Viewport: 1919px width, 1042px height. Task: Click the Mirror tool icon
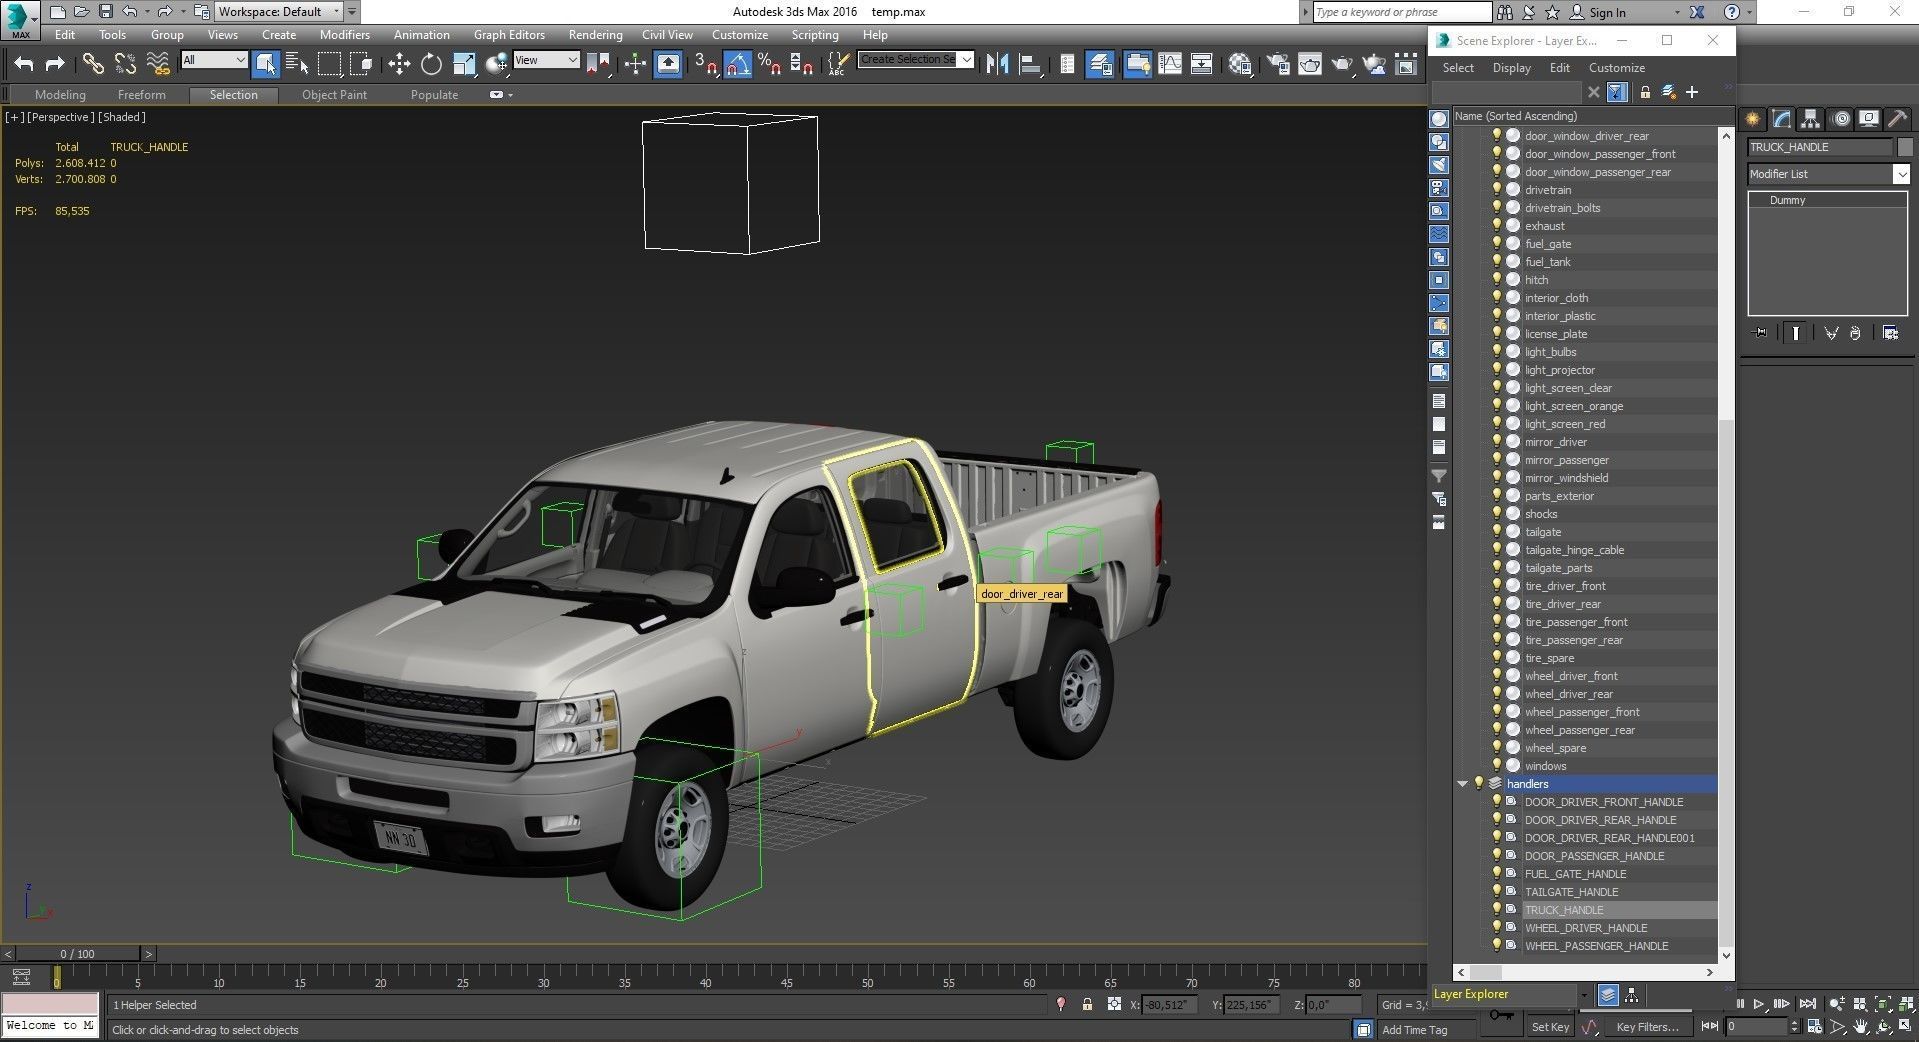997,64
